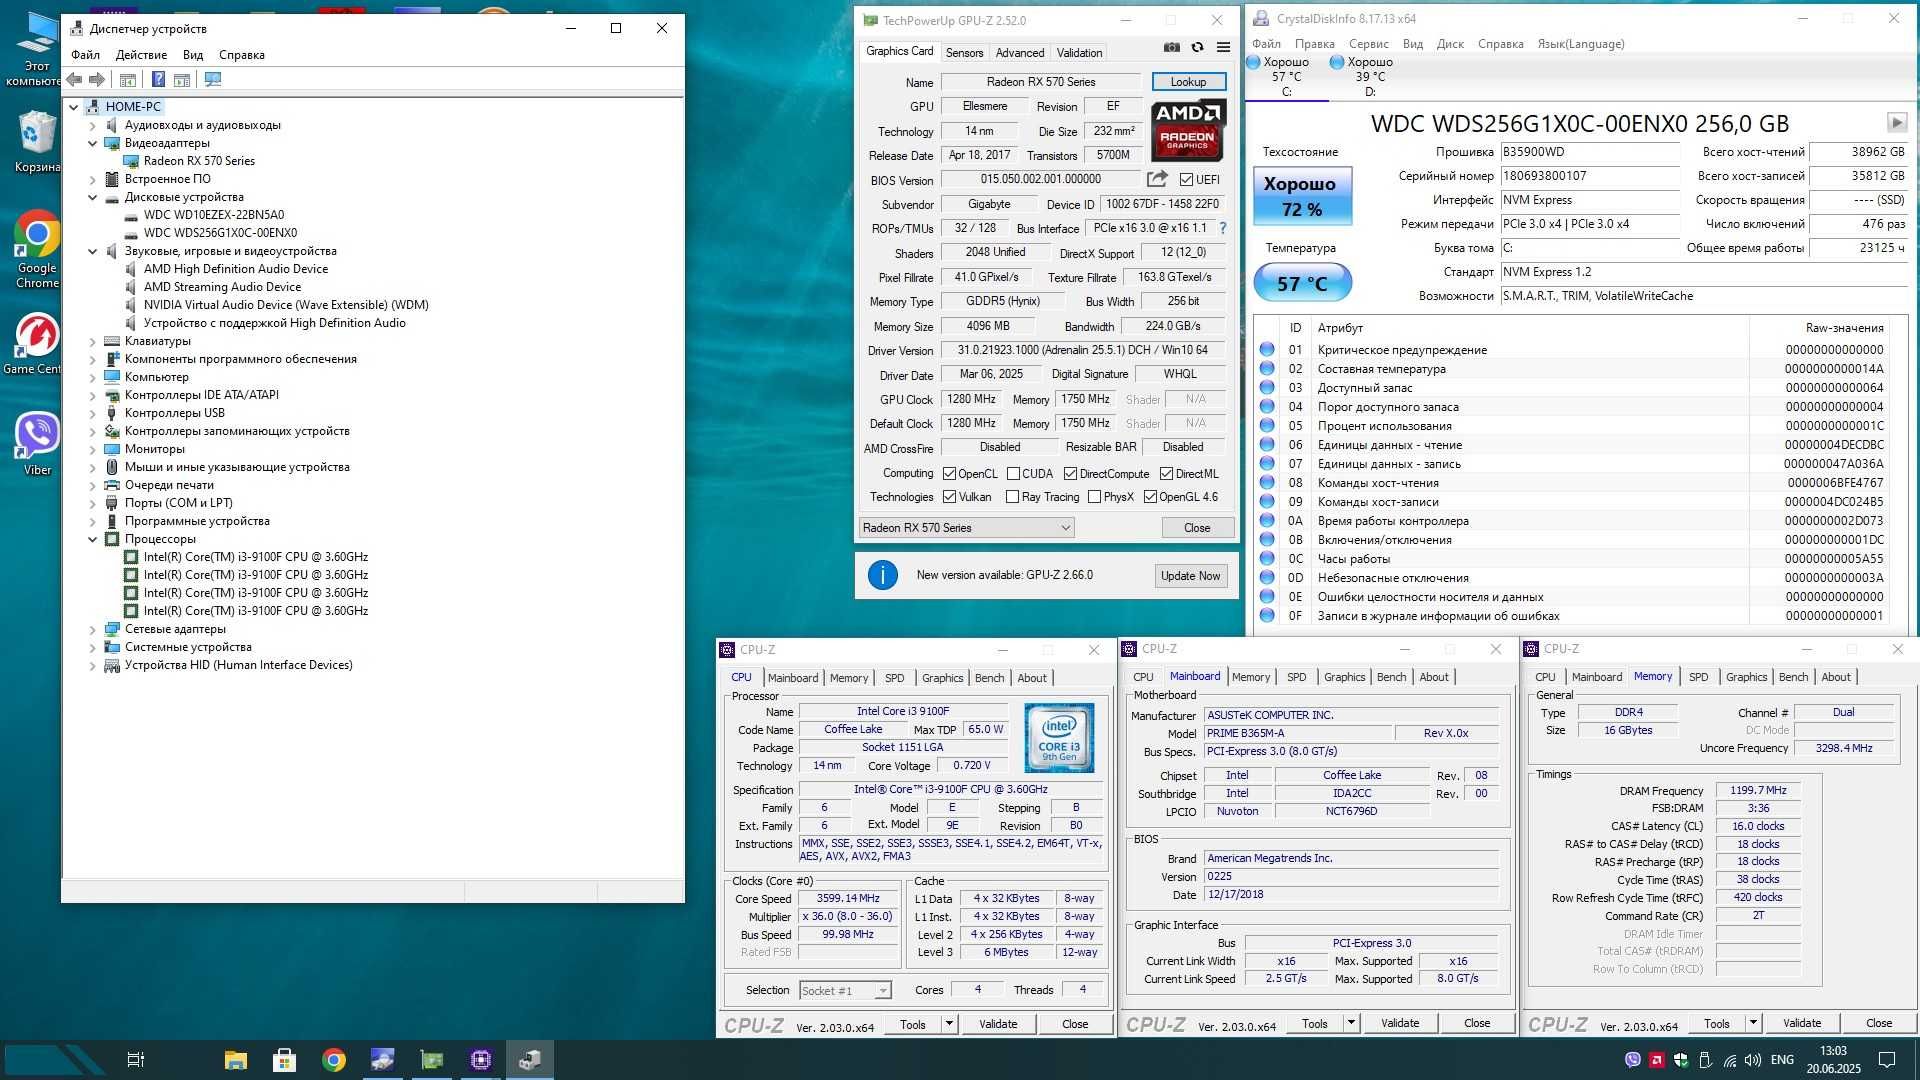Toggle the DirectCompute checkbox
The height and width of the screenshot is (1080, 1920).
[1070, 474]
